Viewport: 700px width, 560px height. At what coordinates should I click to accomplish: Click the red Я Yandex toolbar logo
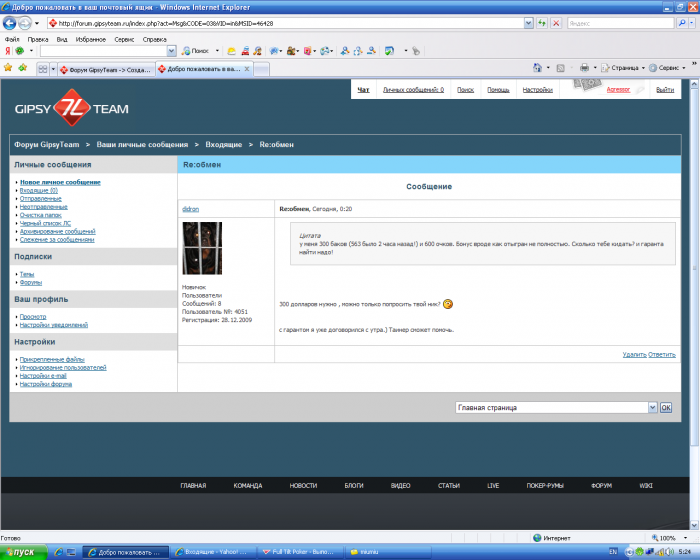[x=8, y=51]
